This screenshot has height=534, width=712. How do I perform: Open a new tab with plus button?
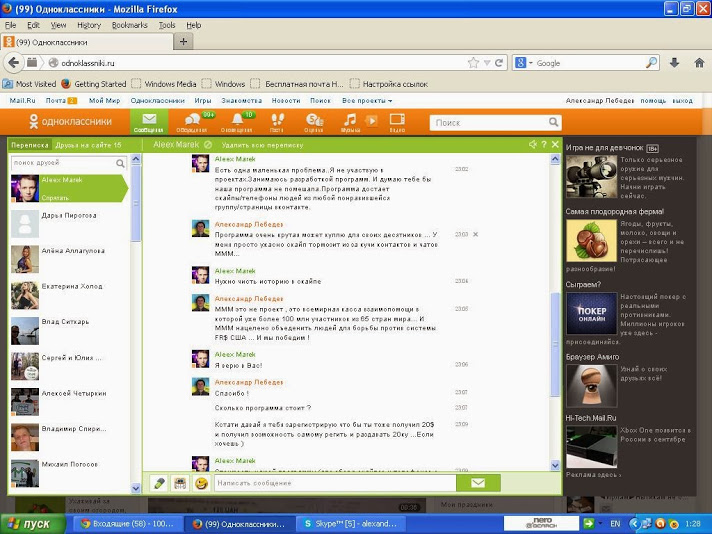183,42
